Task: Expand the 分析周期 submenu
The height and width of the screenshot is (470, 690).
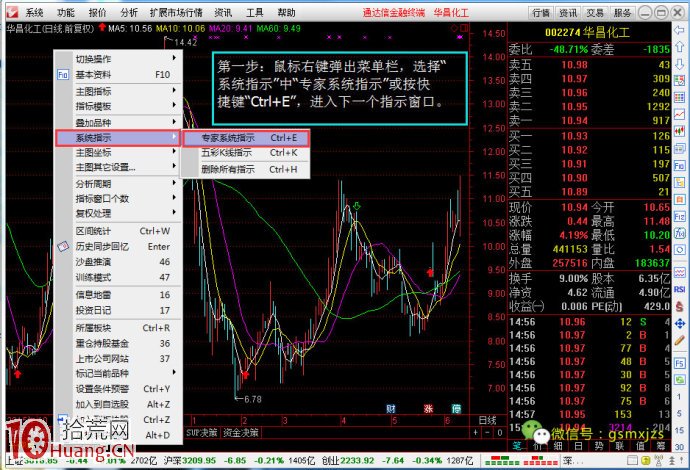Action: (118, 184)
